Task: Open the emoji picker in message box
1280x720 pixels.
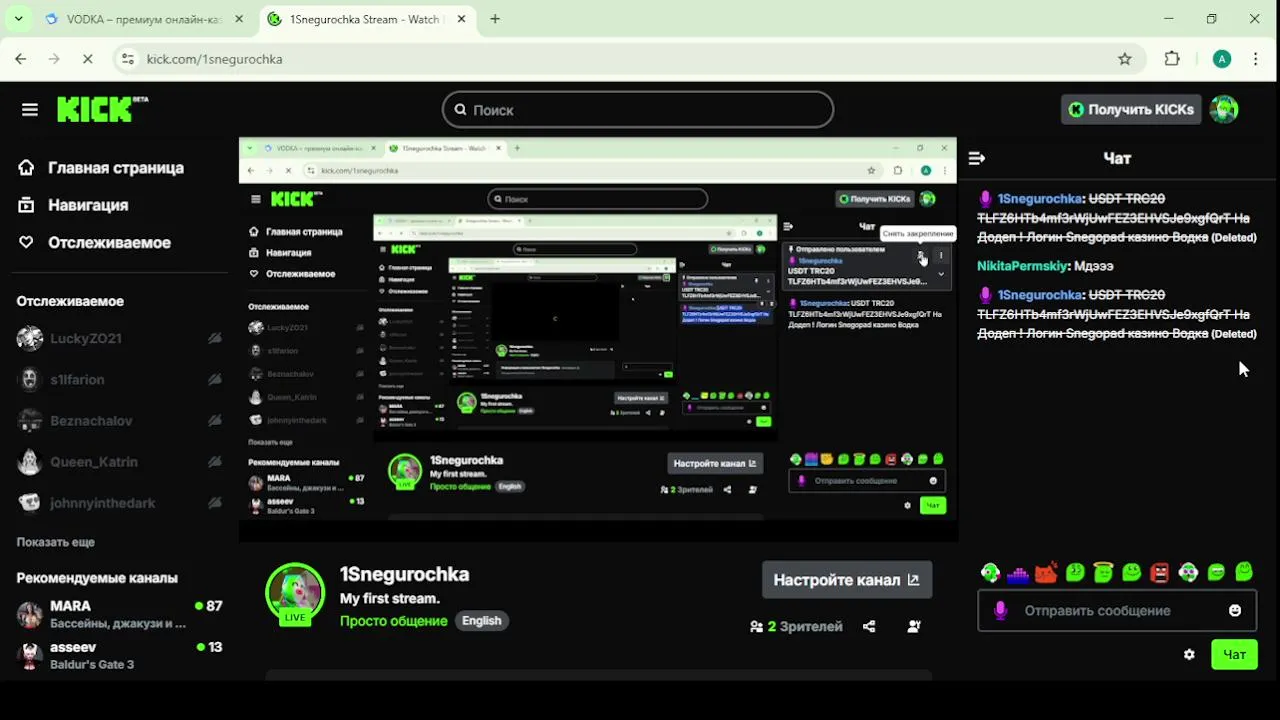Action: [x=1235, y=611]
